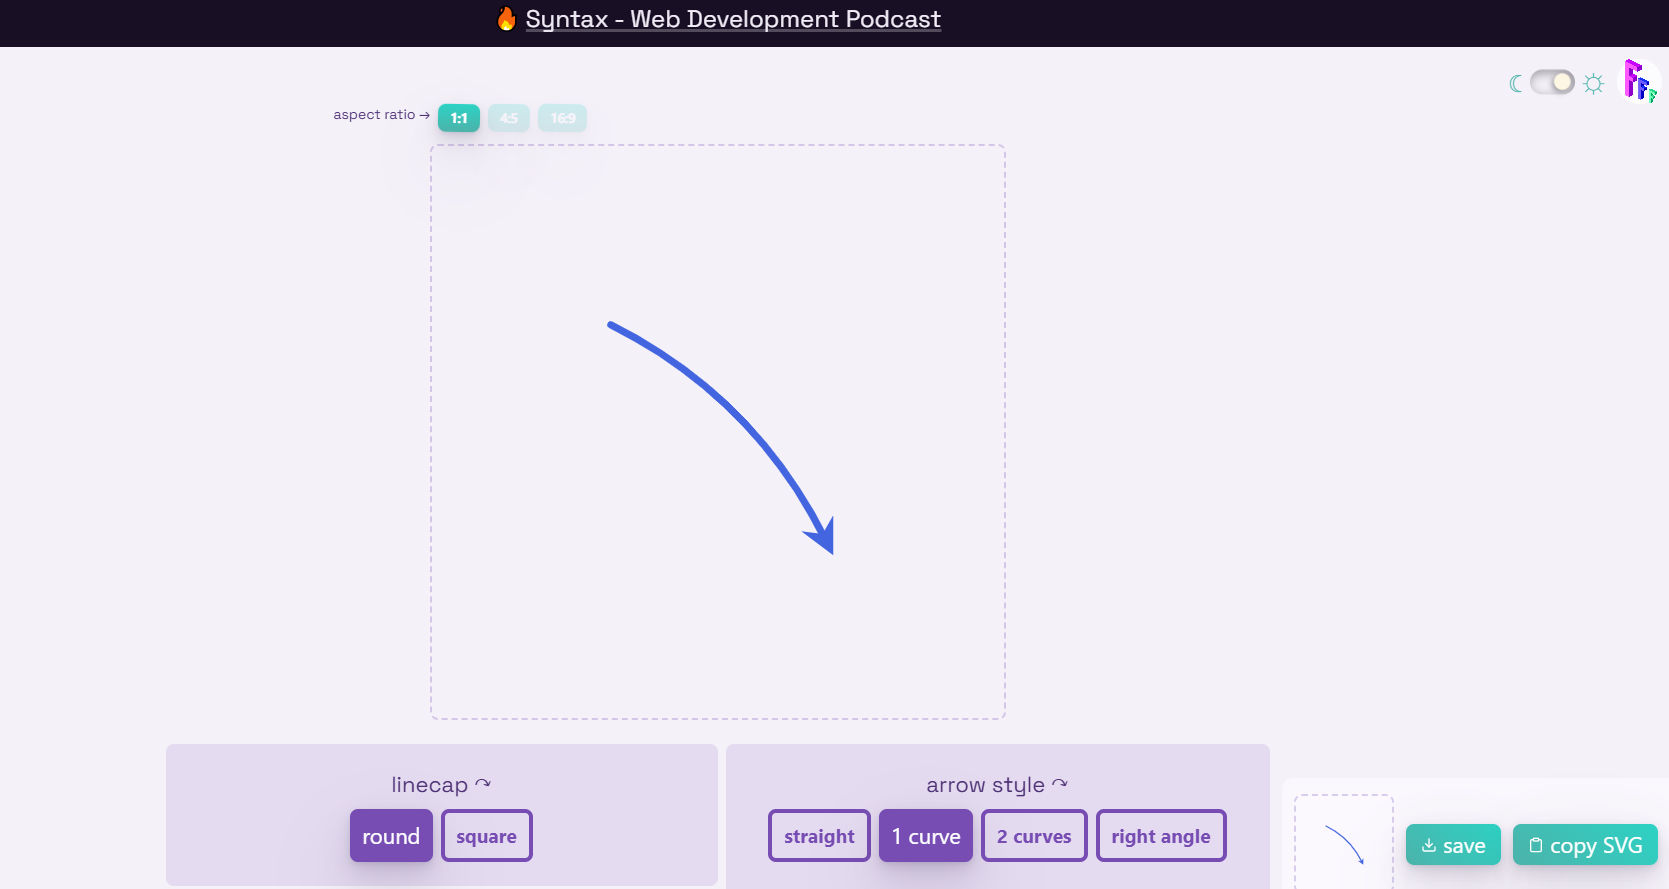Select the 16:9 aspect ratio
The width and height of the screenshot is (1669, 889).
point(563,118)
